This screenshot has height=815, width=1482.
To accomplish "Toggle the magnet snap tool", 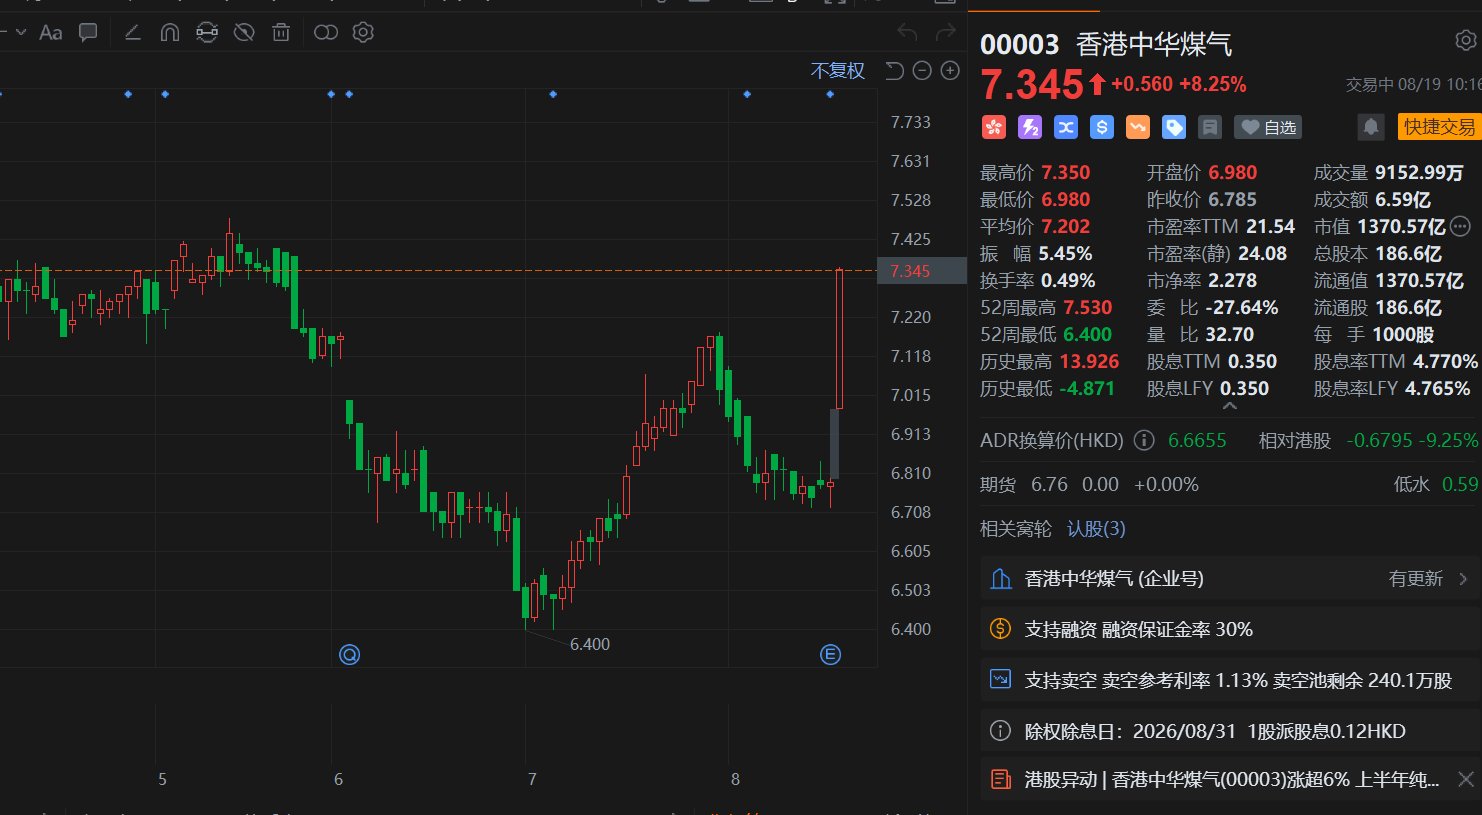I will tap(170, 33).
